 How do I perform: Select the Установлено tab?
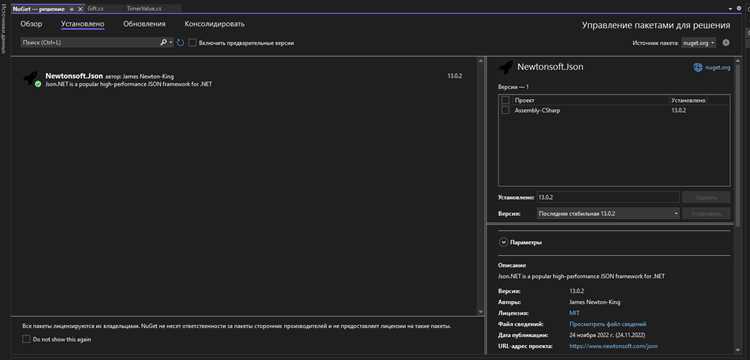[82, 24]
